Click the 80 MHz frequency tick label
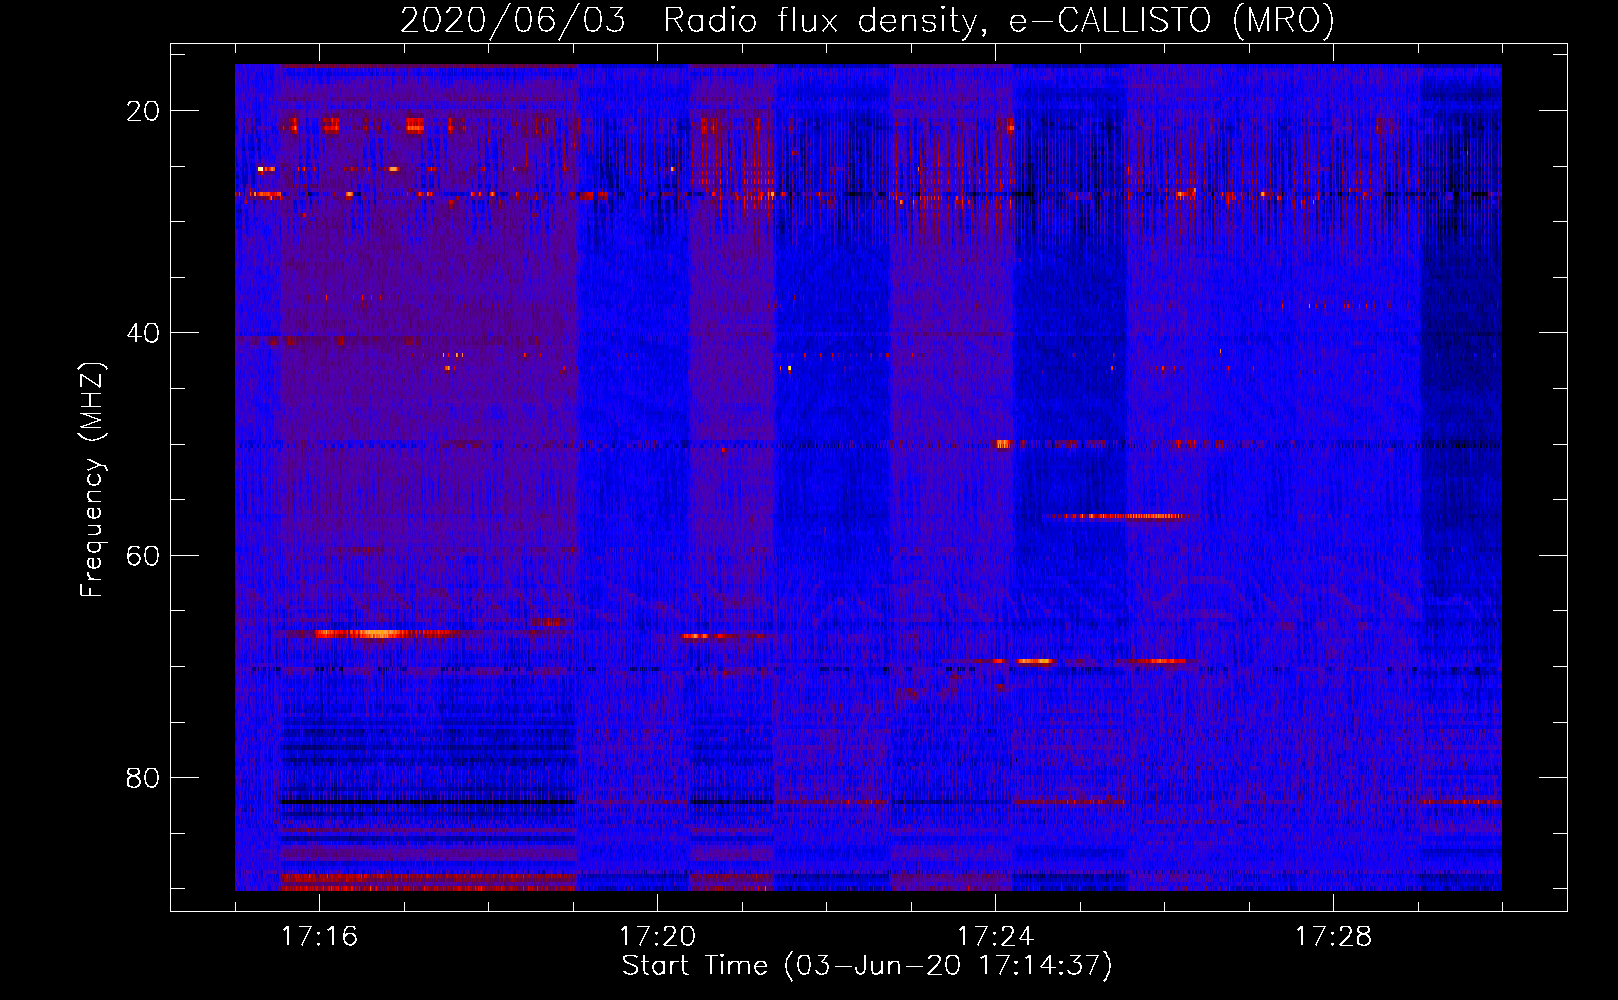This screenshot has width=1618, height=1000. (144, 778)
